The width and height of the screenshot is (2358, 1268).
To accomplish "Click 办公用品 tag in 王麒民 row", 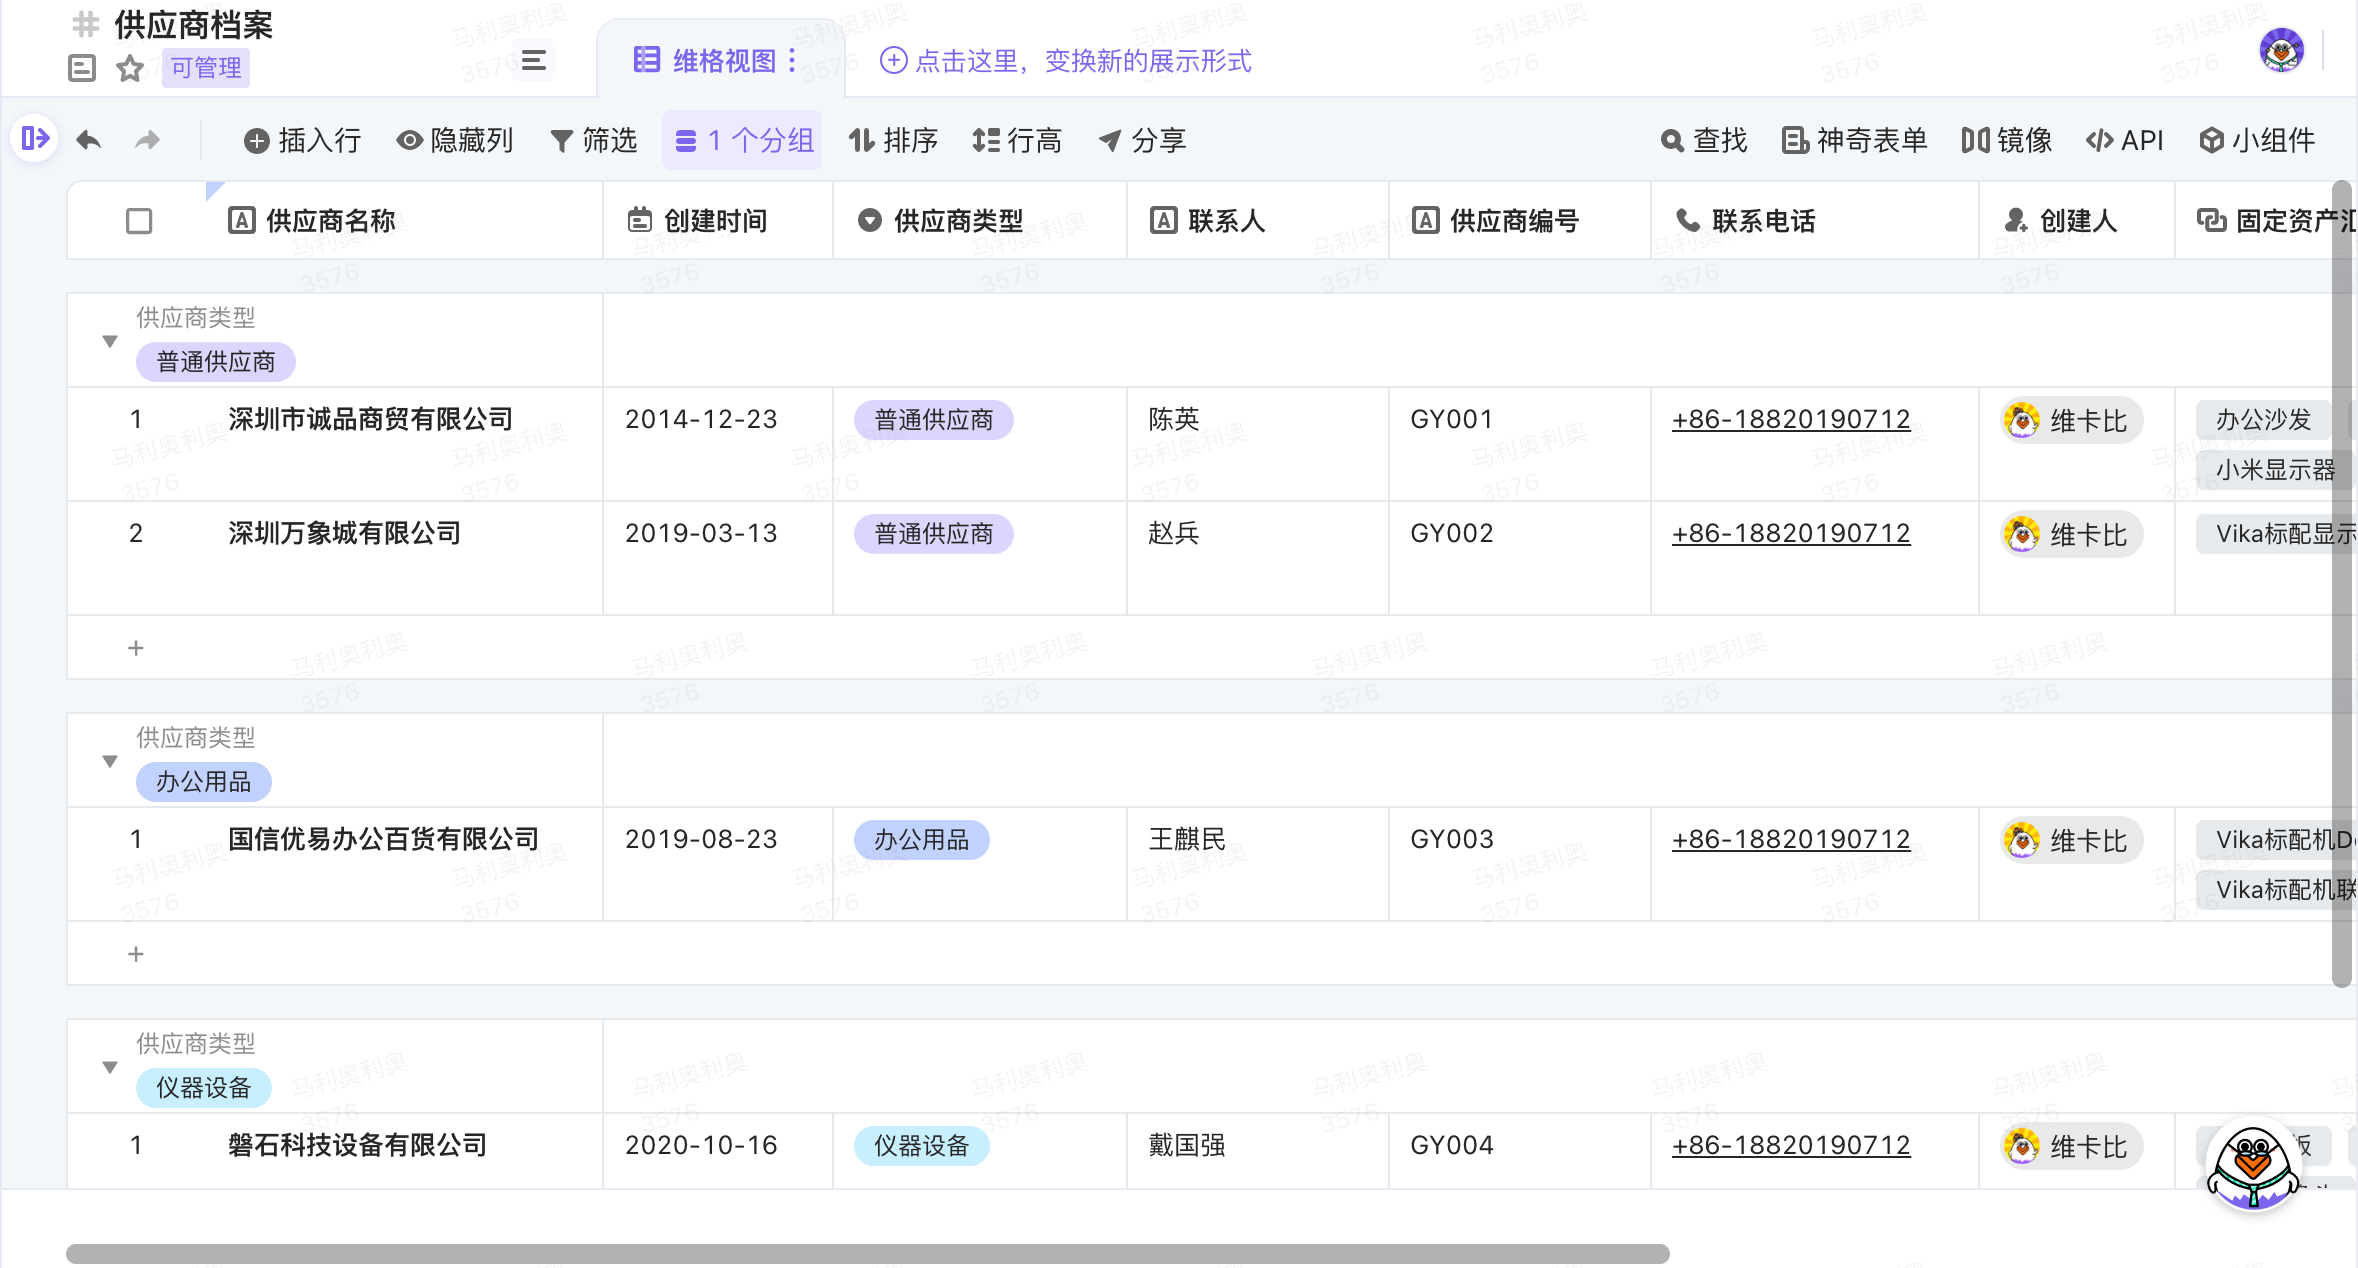I will [x=922, y=840].
